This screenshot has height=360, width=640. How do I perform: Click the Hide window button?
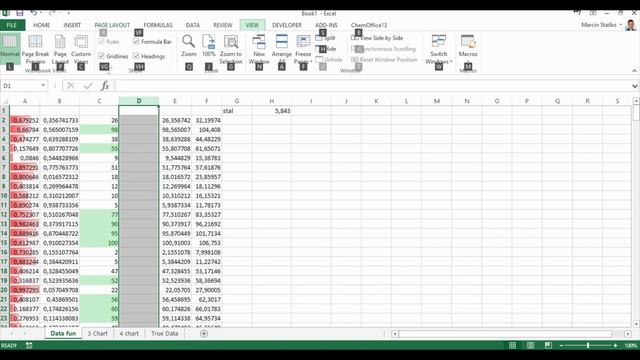[x=326, y=49]
